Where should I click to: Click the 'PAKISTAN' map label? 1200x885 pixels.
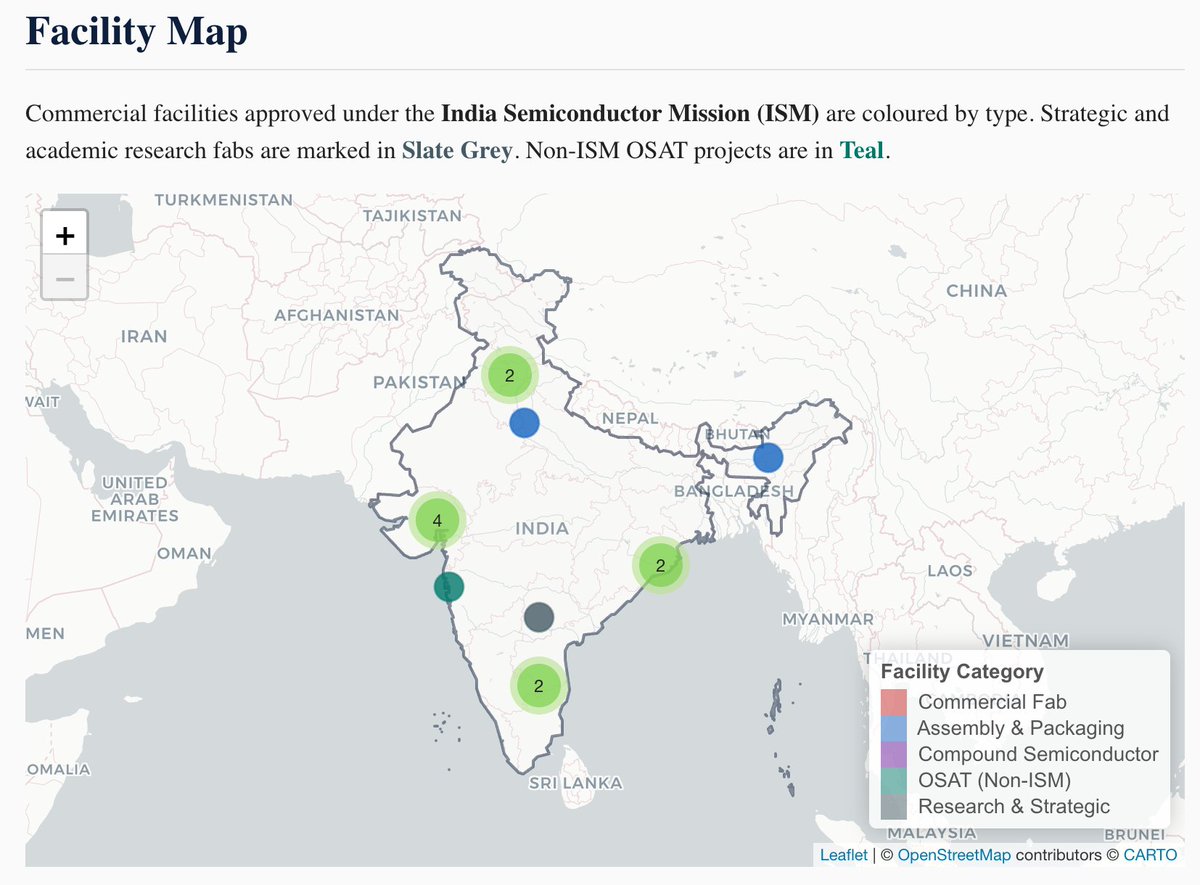(x=419, y=382)
